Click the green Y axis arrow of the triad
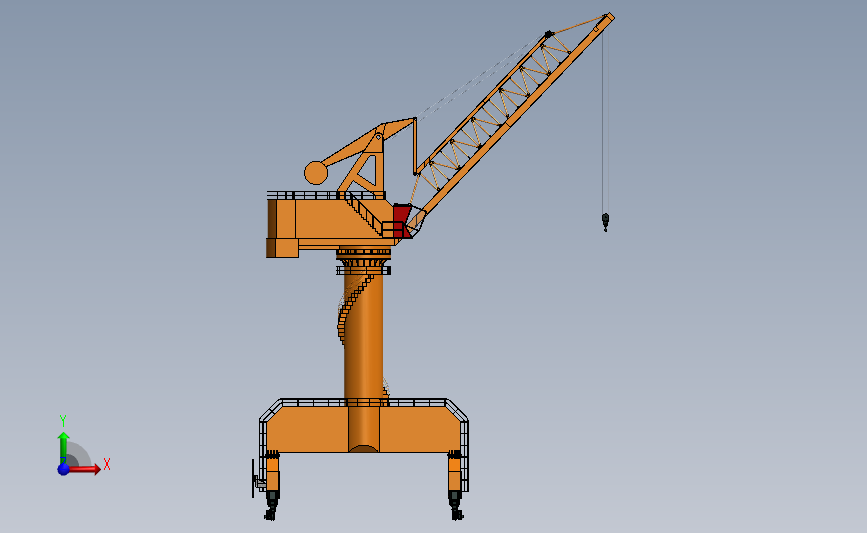The height and width of the screenshot is (533, 867). click(x=64, y=447)
